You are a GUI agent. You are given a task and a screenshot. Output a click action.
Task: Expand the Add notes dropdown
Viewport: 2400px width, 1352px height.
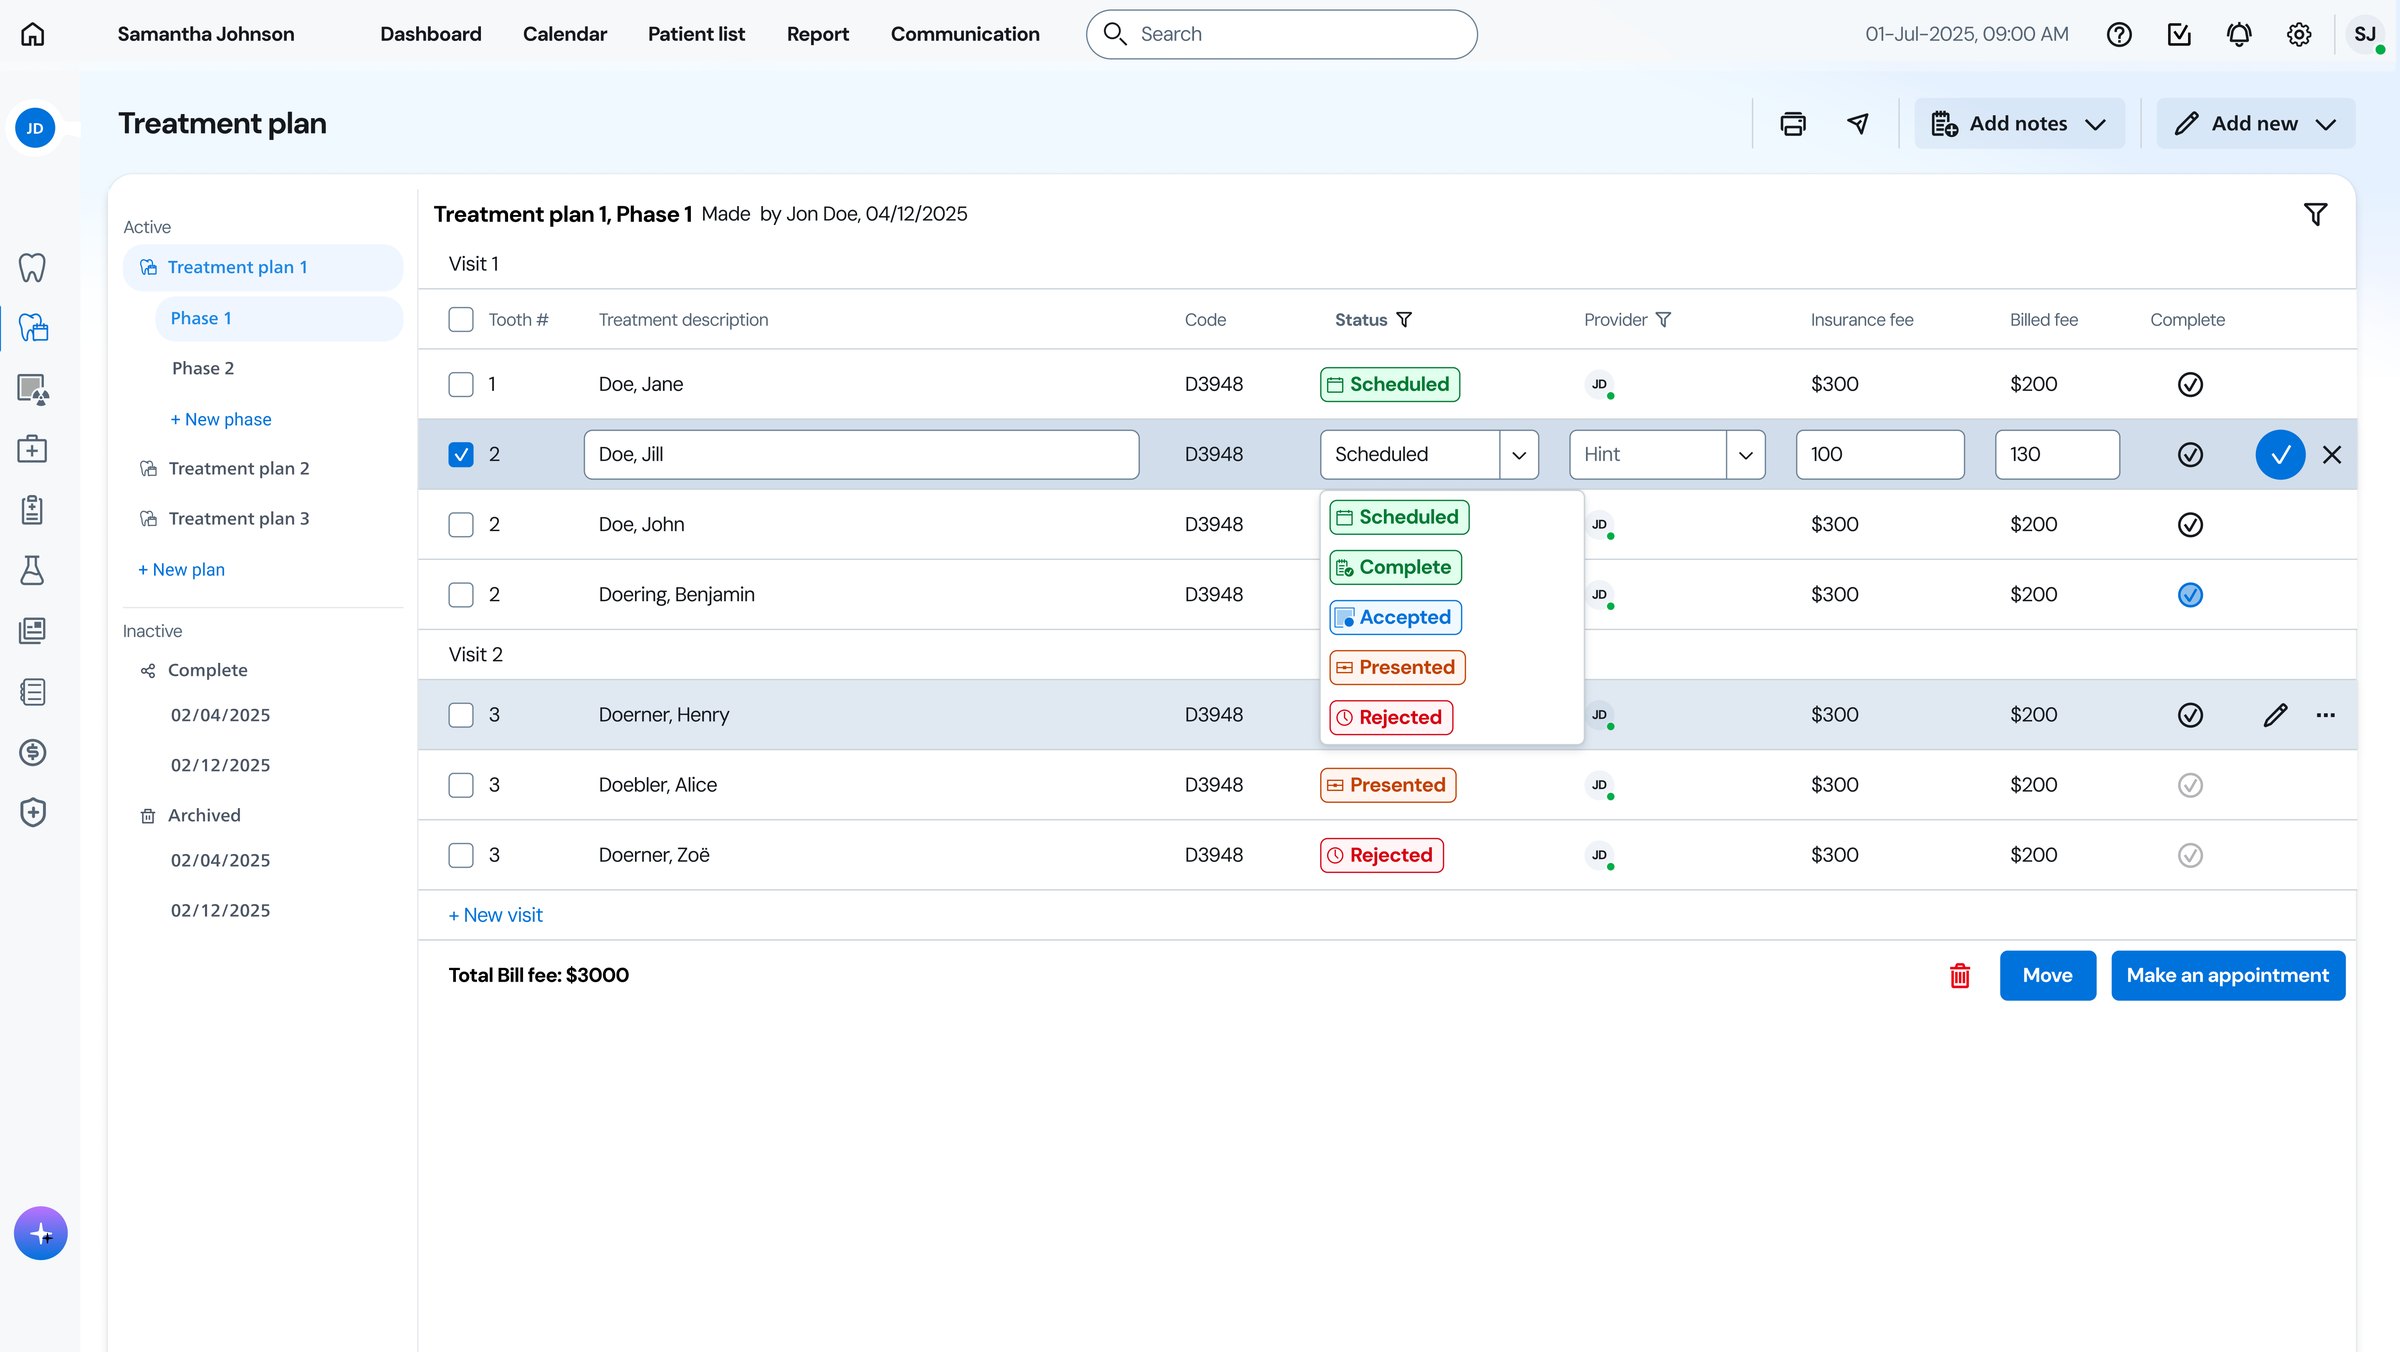[x=2019, y=123]
